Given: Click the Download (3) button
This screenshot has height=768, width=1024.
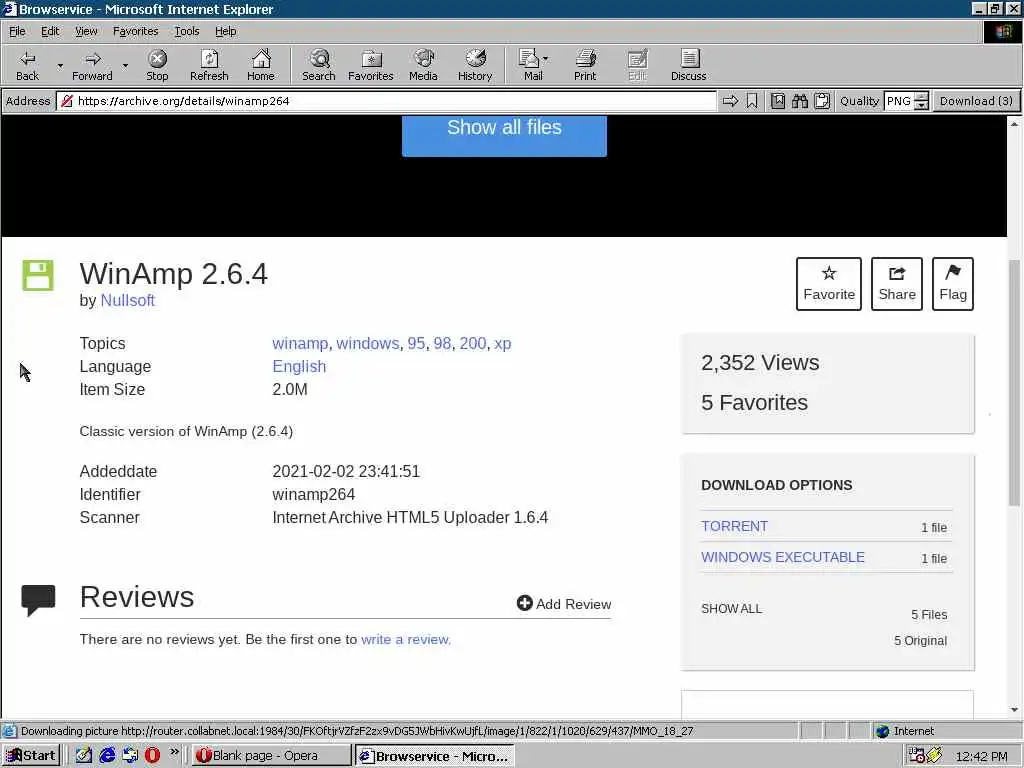Looking at the screenshot, I should [976, 101].
